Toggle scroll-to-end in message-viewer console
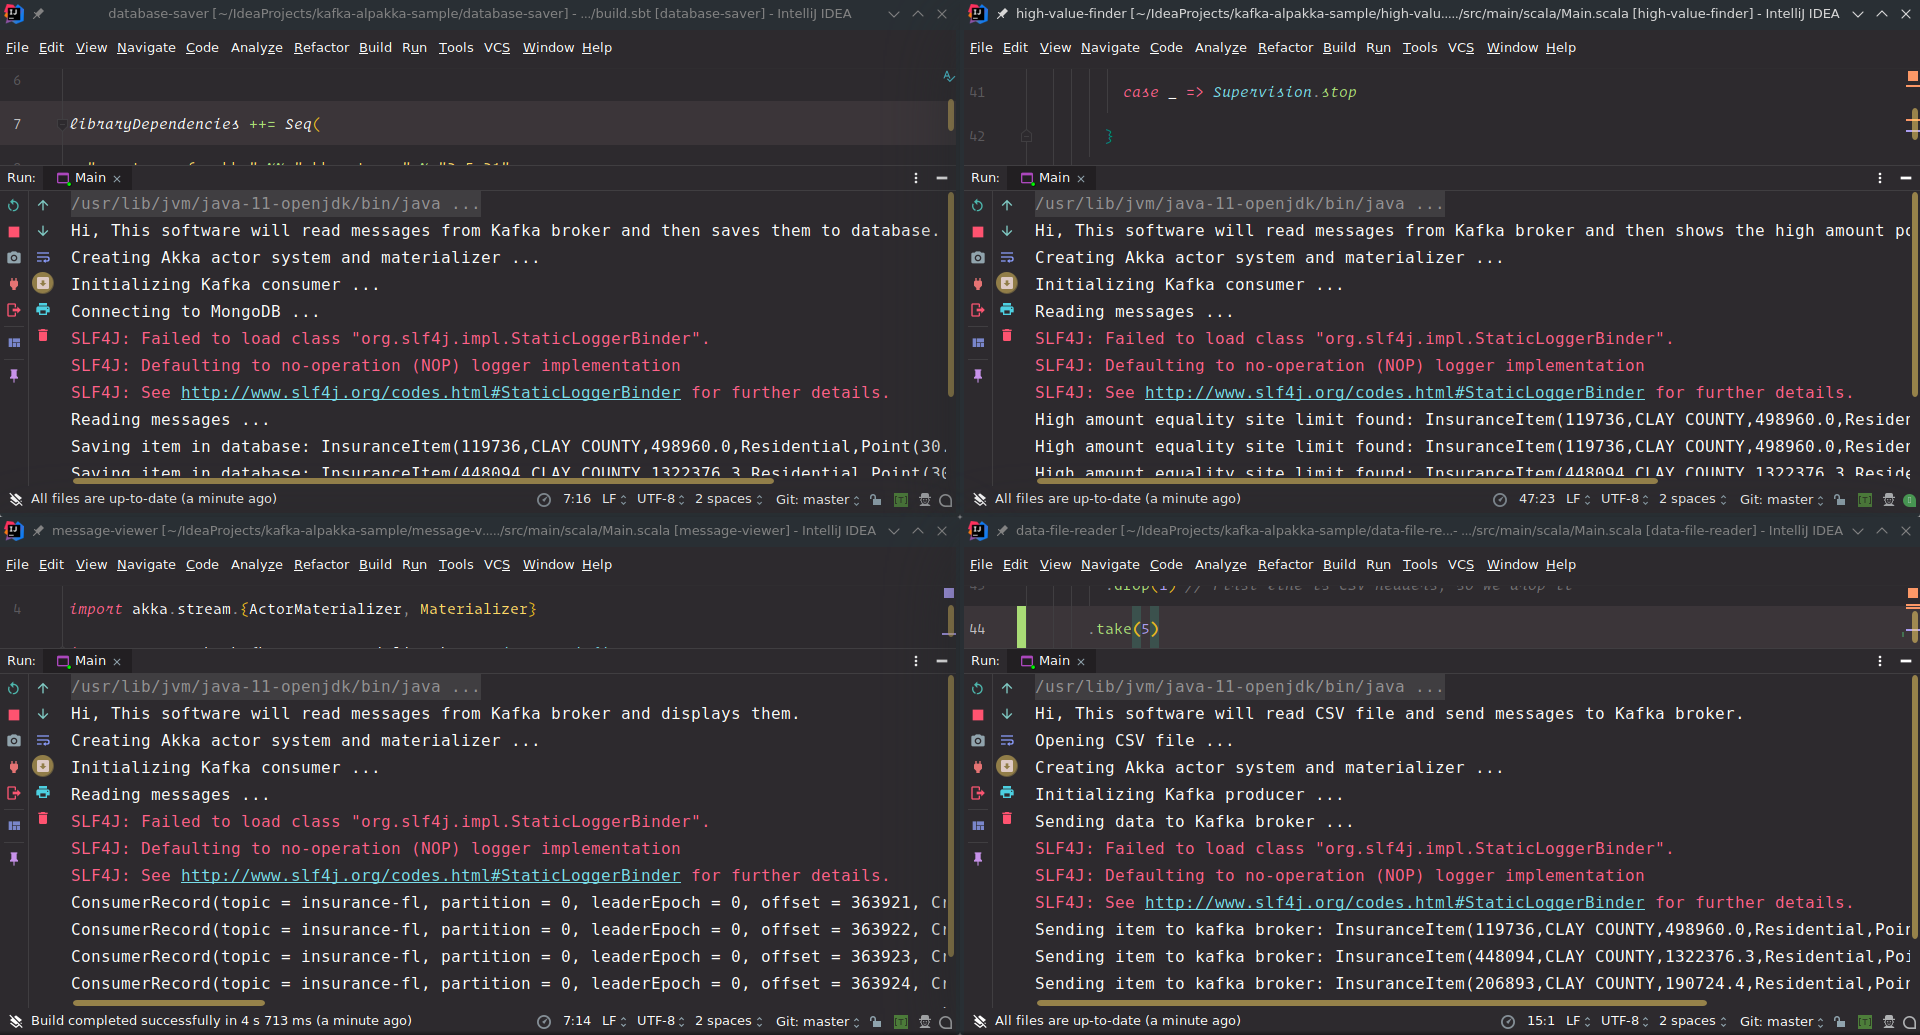Viewport: 1920px width, 1035px height. 43,766
